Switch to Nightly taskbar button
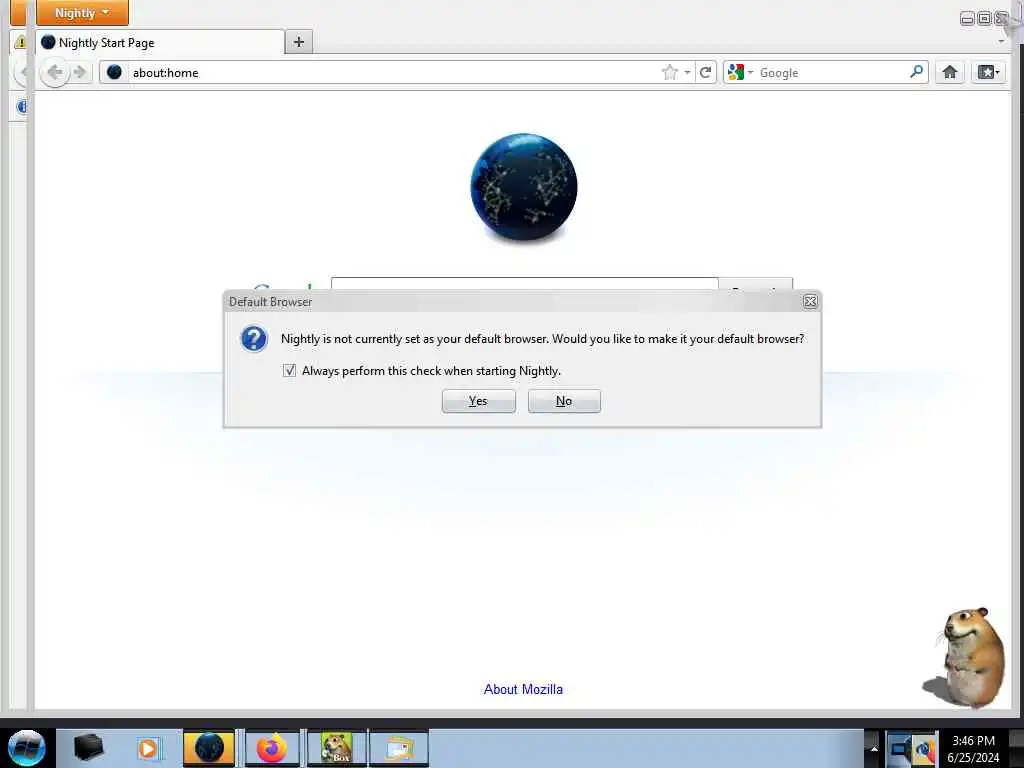Image resolution: width=1024 pixels, height=768 pixels. (x=208, y=748)
